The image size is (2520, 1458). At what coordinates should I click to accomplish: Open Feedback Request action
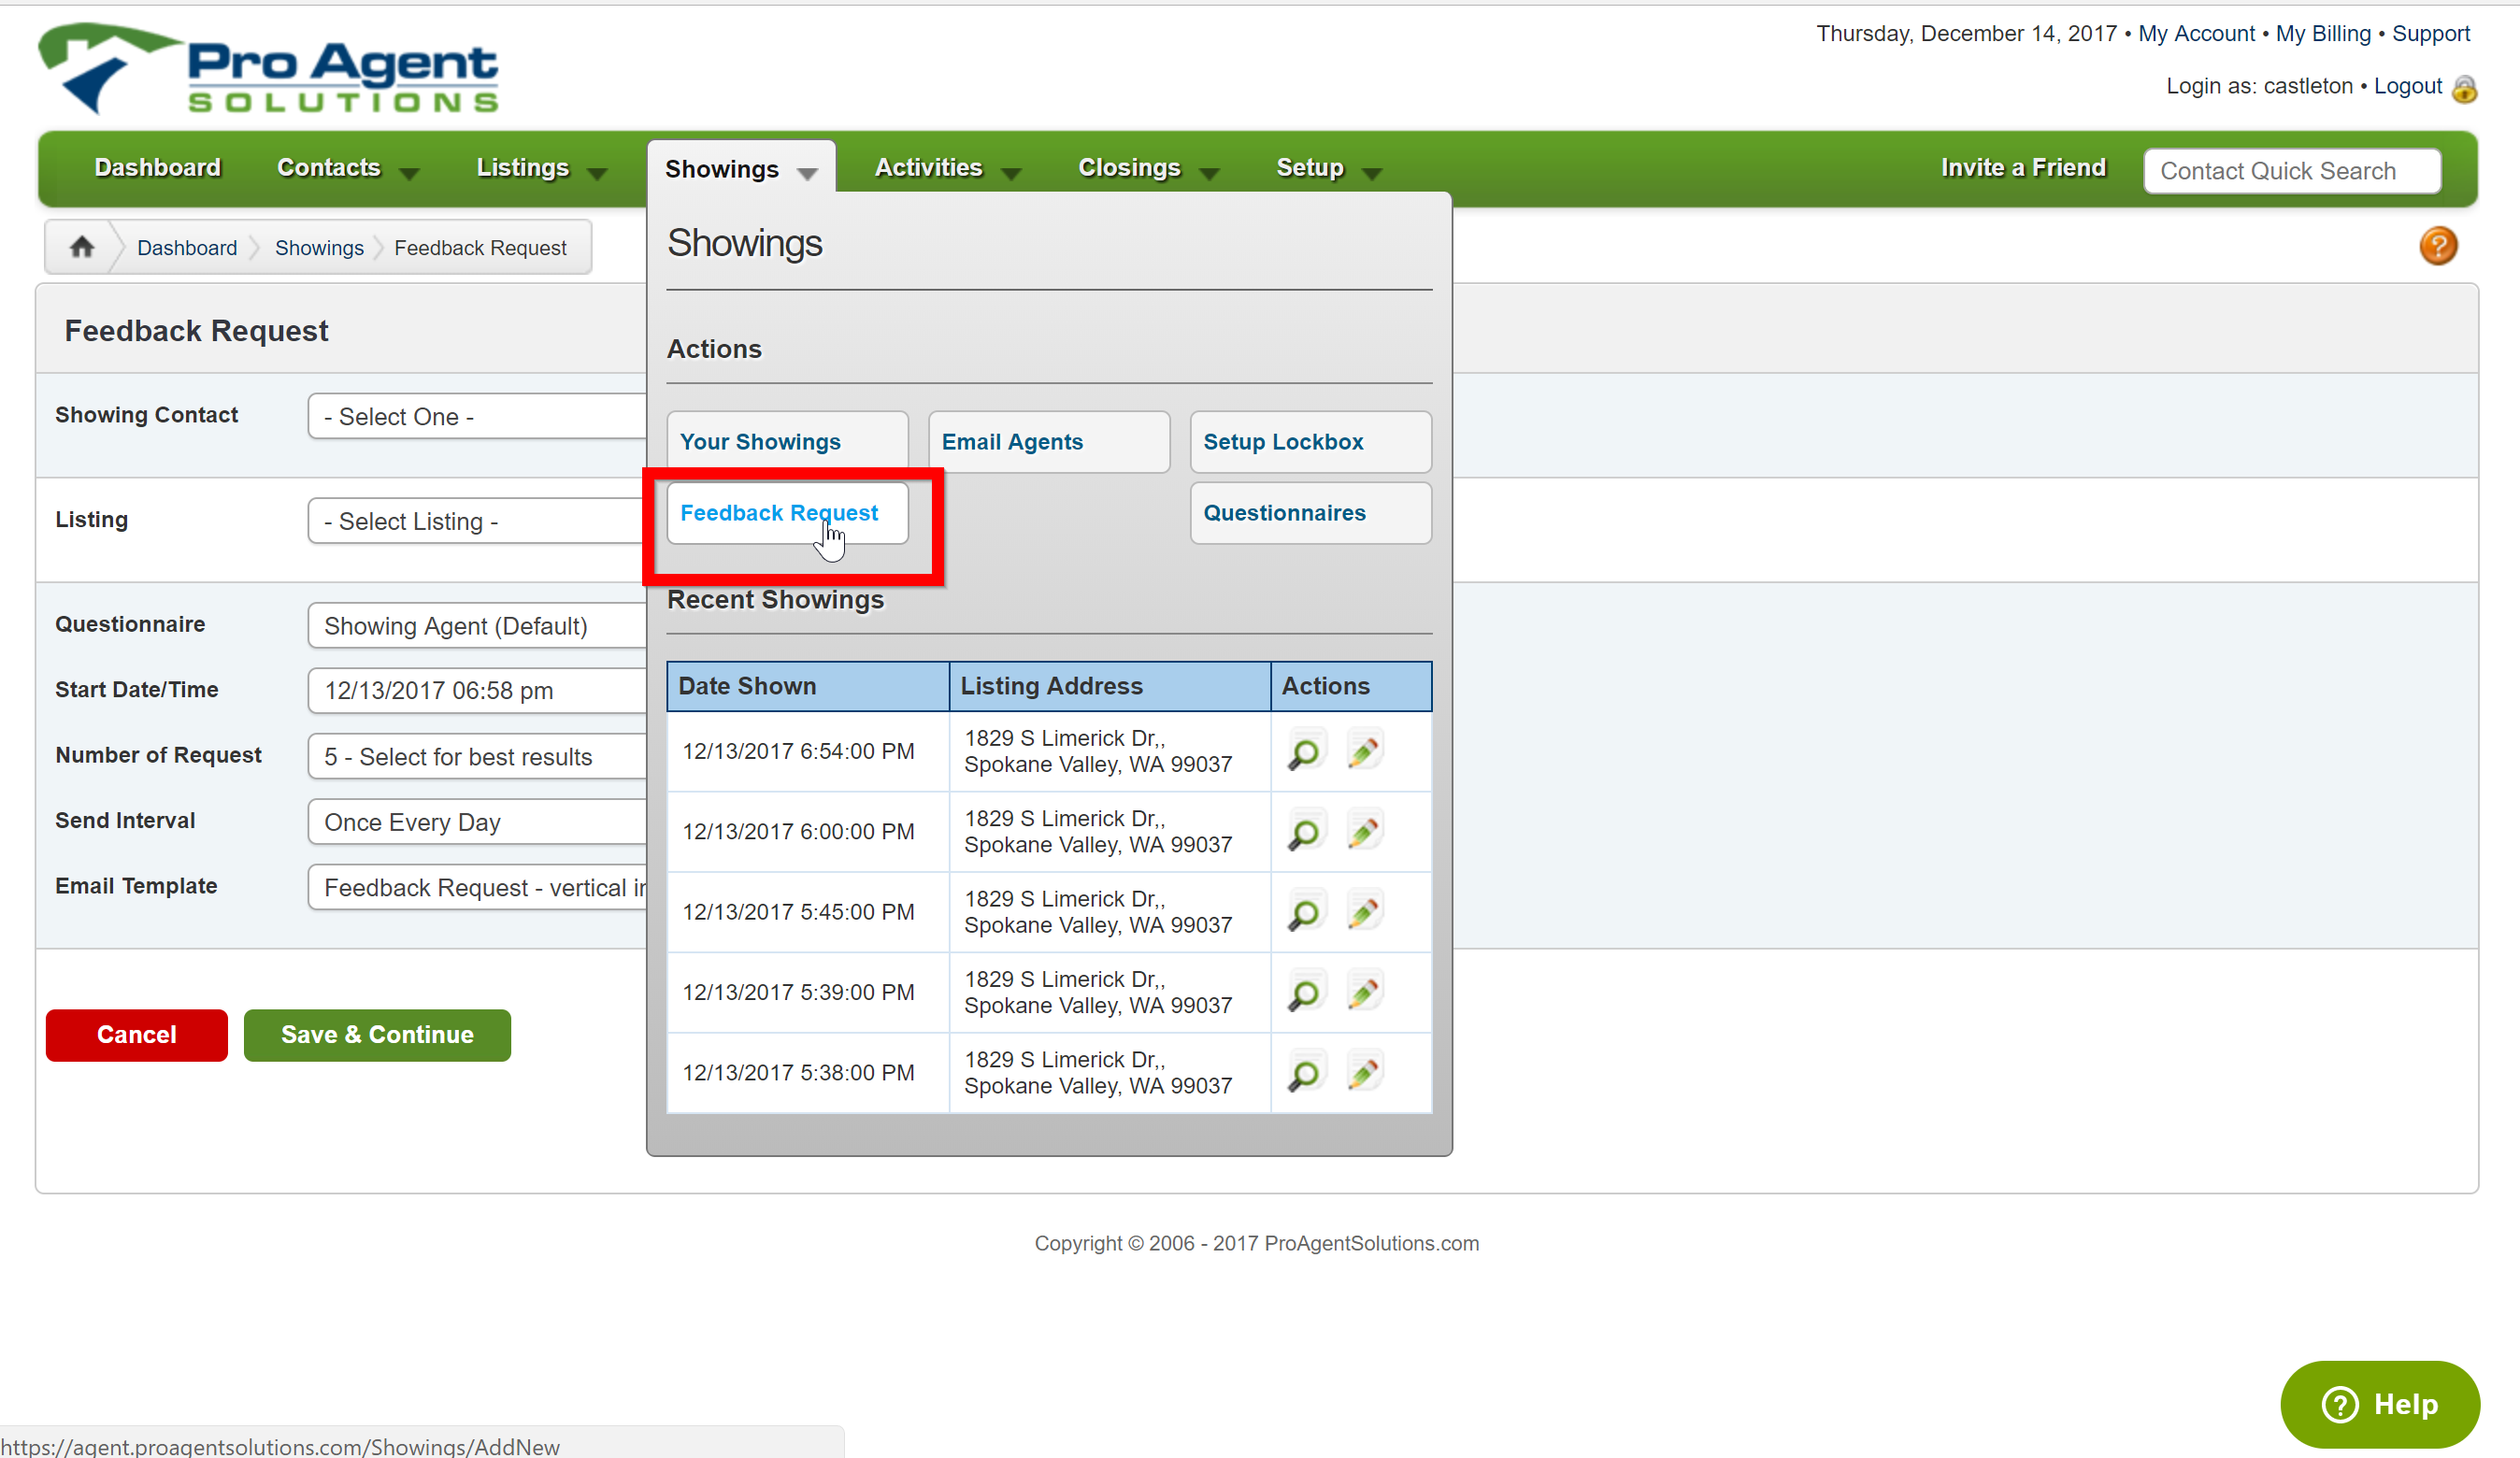click(x=787, y=513)
